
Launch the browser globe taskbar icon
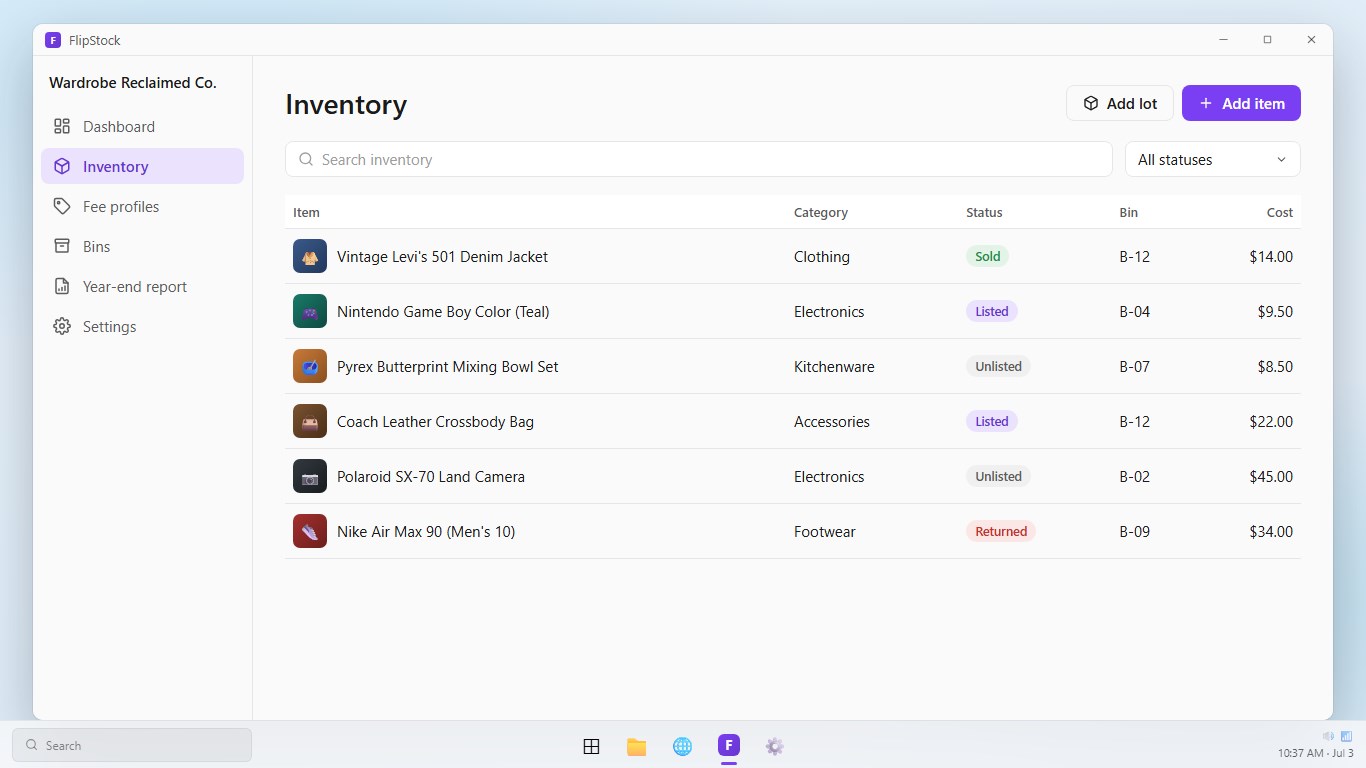(682, 746)
